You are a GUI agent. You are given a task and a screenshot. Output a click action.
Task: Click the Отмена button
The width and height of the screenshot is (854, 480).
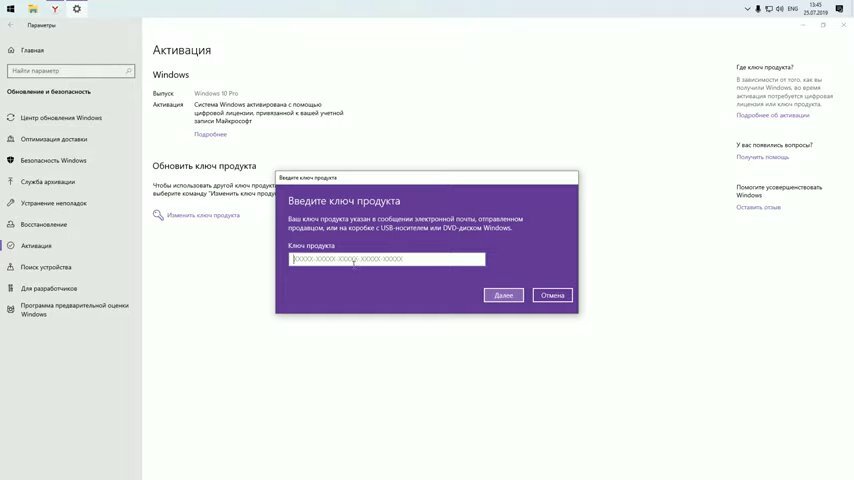pos(552,295)
